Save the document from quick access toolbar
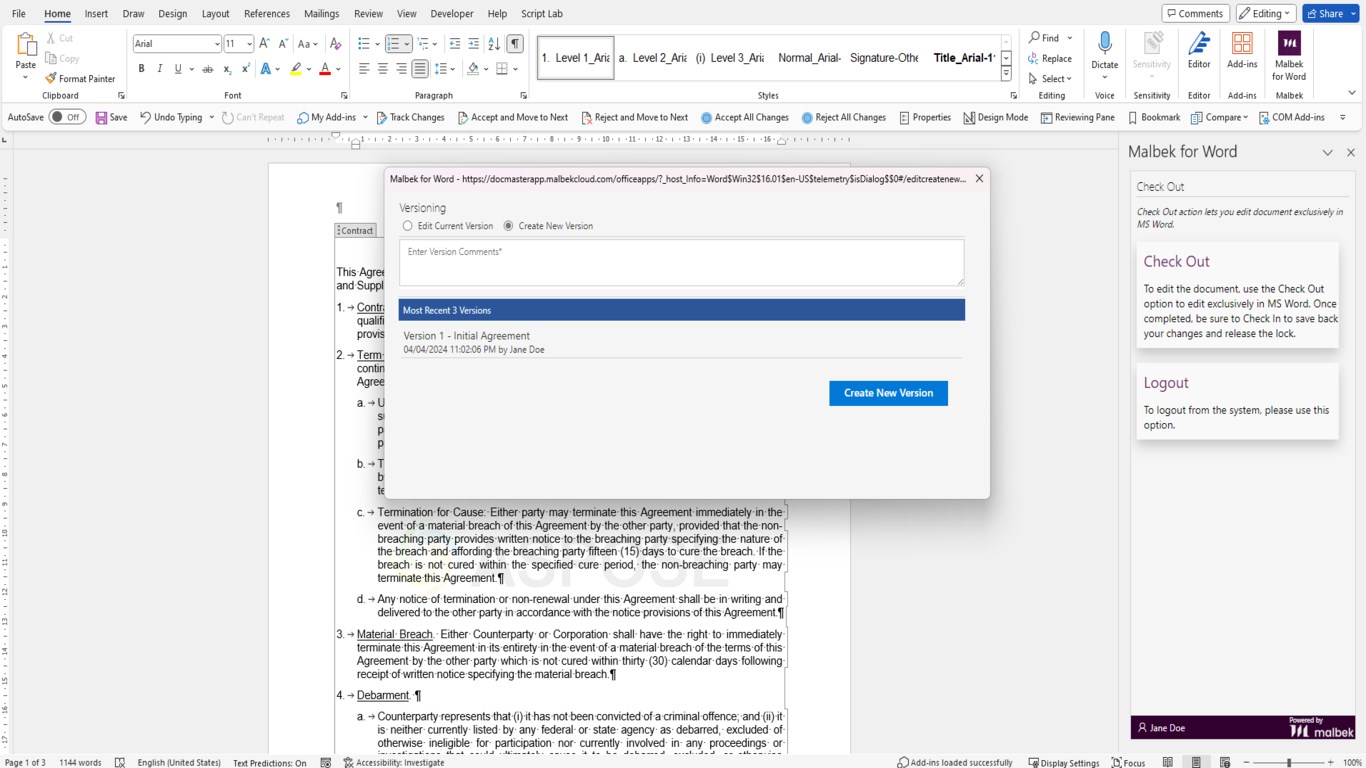This screenshot has height=768, width=1366. click(x=111, y=118)
